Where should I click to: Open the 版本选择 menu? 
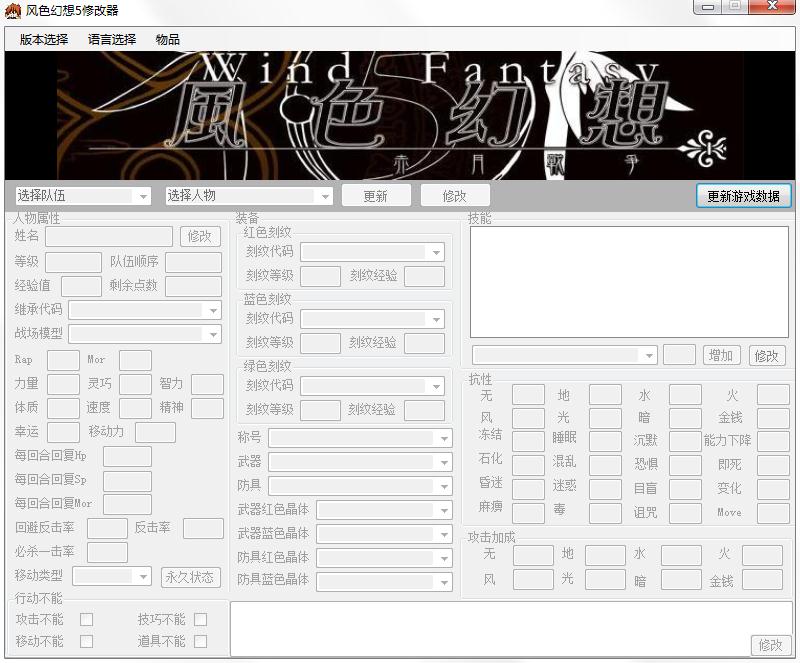pyautogui.click(x=44, y=40)
